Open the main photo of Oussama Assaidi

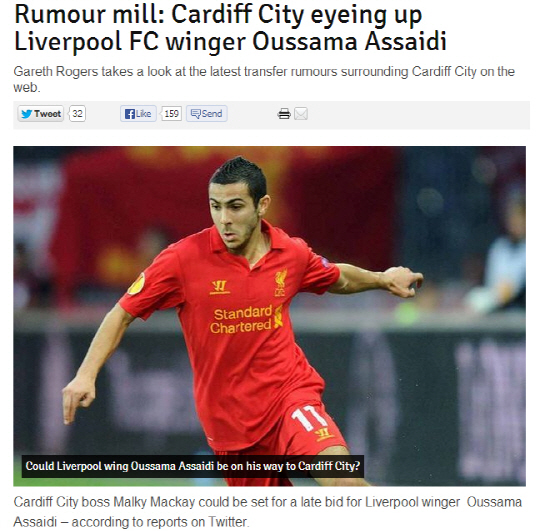click(269, 316)
